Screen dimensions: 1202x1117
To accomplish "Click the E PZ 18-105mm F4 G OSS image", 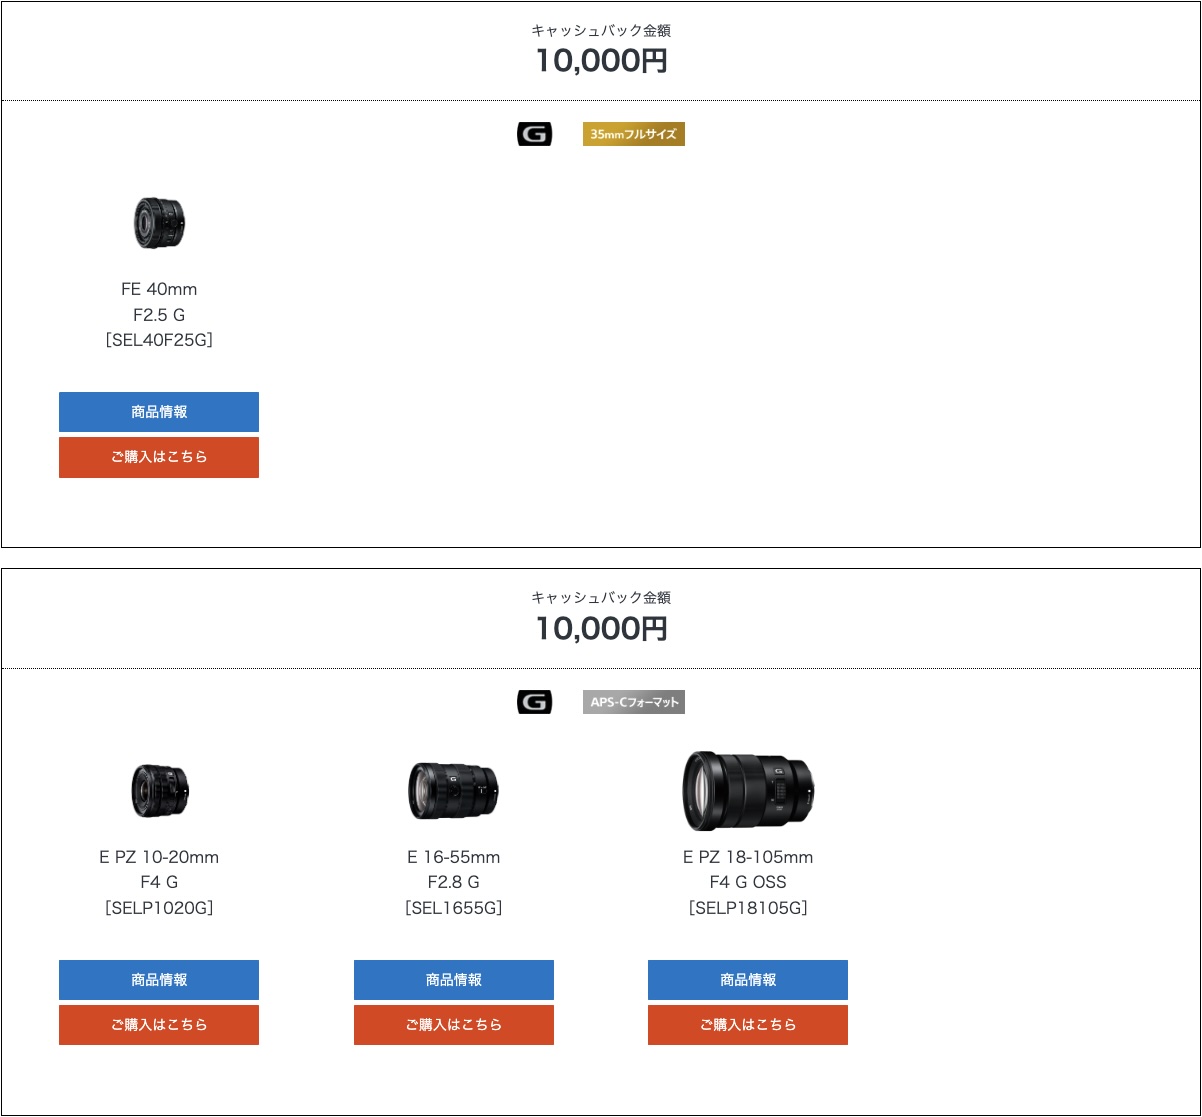I will coord(748,790).
